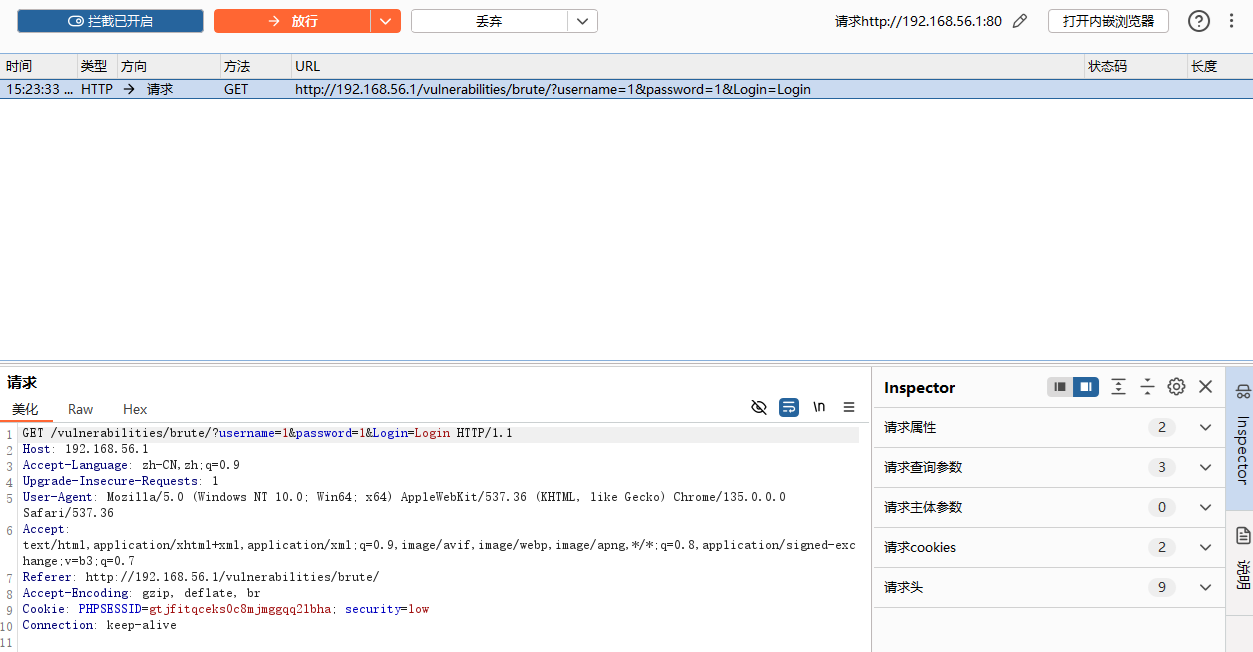Open the request editor hamburger menu
Screen dimensions: 1253x652
point(849,407)
